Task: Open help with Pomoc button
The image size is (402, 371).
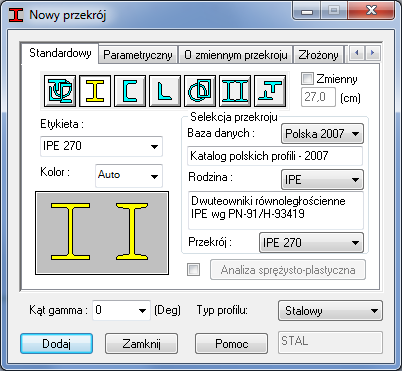Action: (x=231, y=344)
